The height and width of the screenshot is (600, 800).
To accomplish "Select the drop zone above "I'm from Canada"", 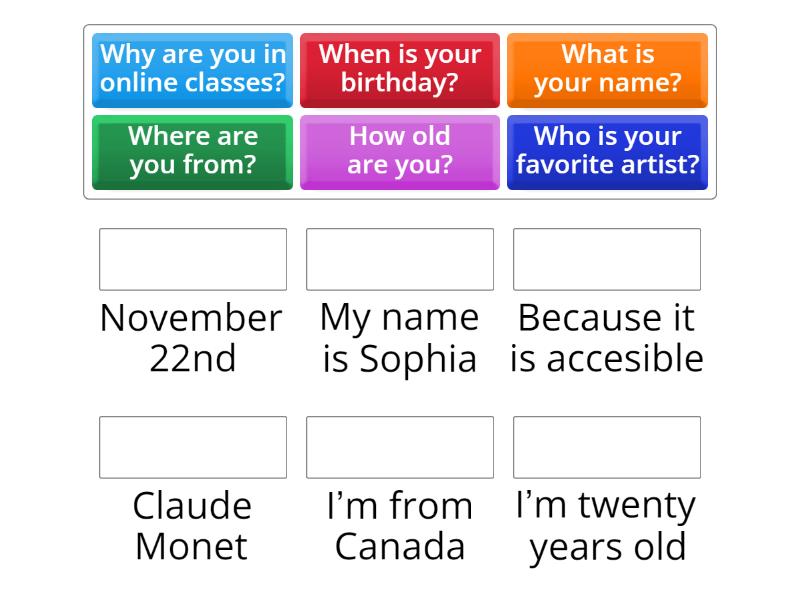I will [x=399, y=447].
